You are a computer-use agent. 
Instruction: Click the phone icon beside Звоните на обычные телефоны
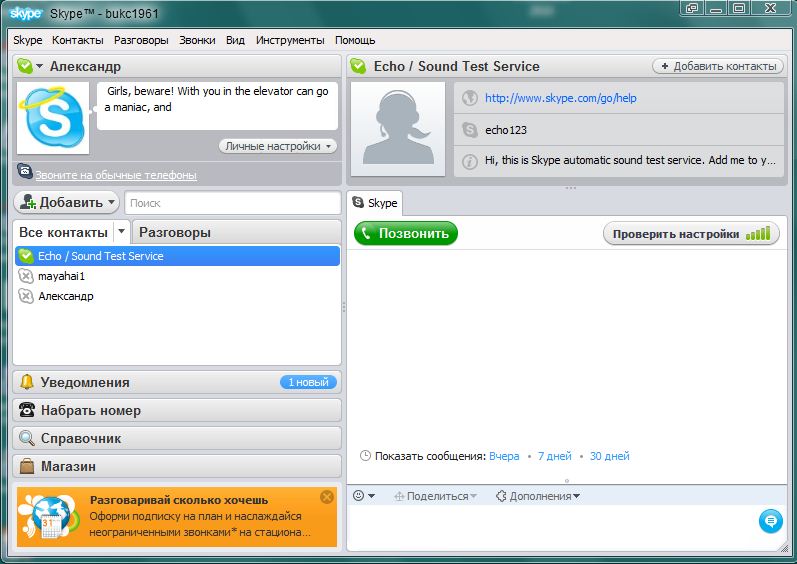tap(24, 171)
